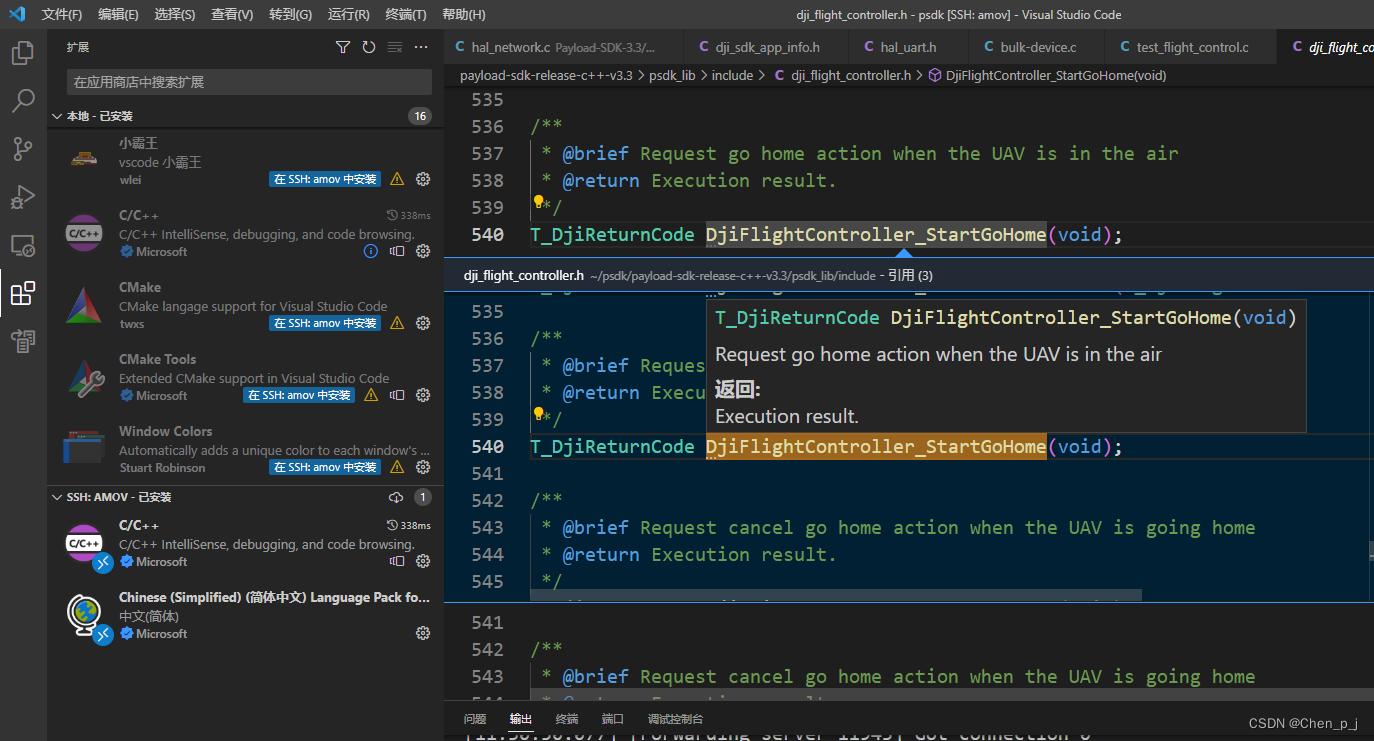Click info icon on local C/C++ extension
Image resolution: width=1374 pixels, height=741 pixels.
point(371,251)
